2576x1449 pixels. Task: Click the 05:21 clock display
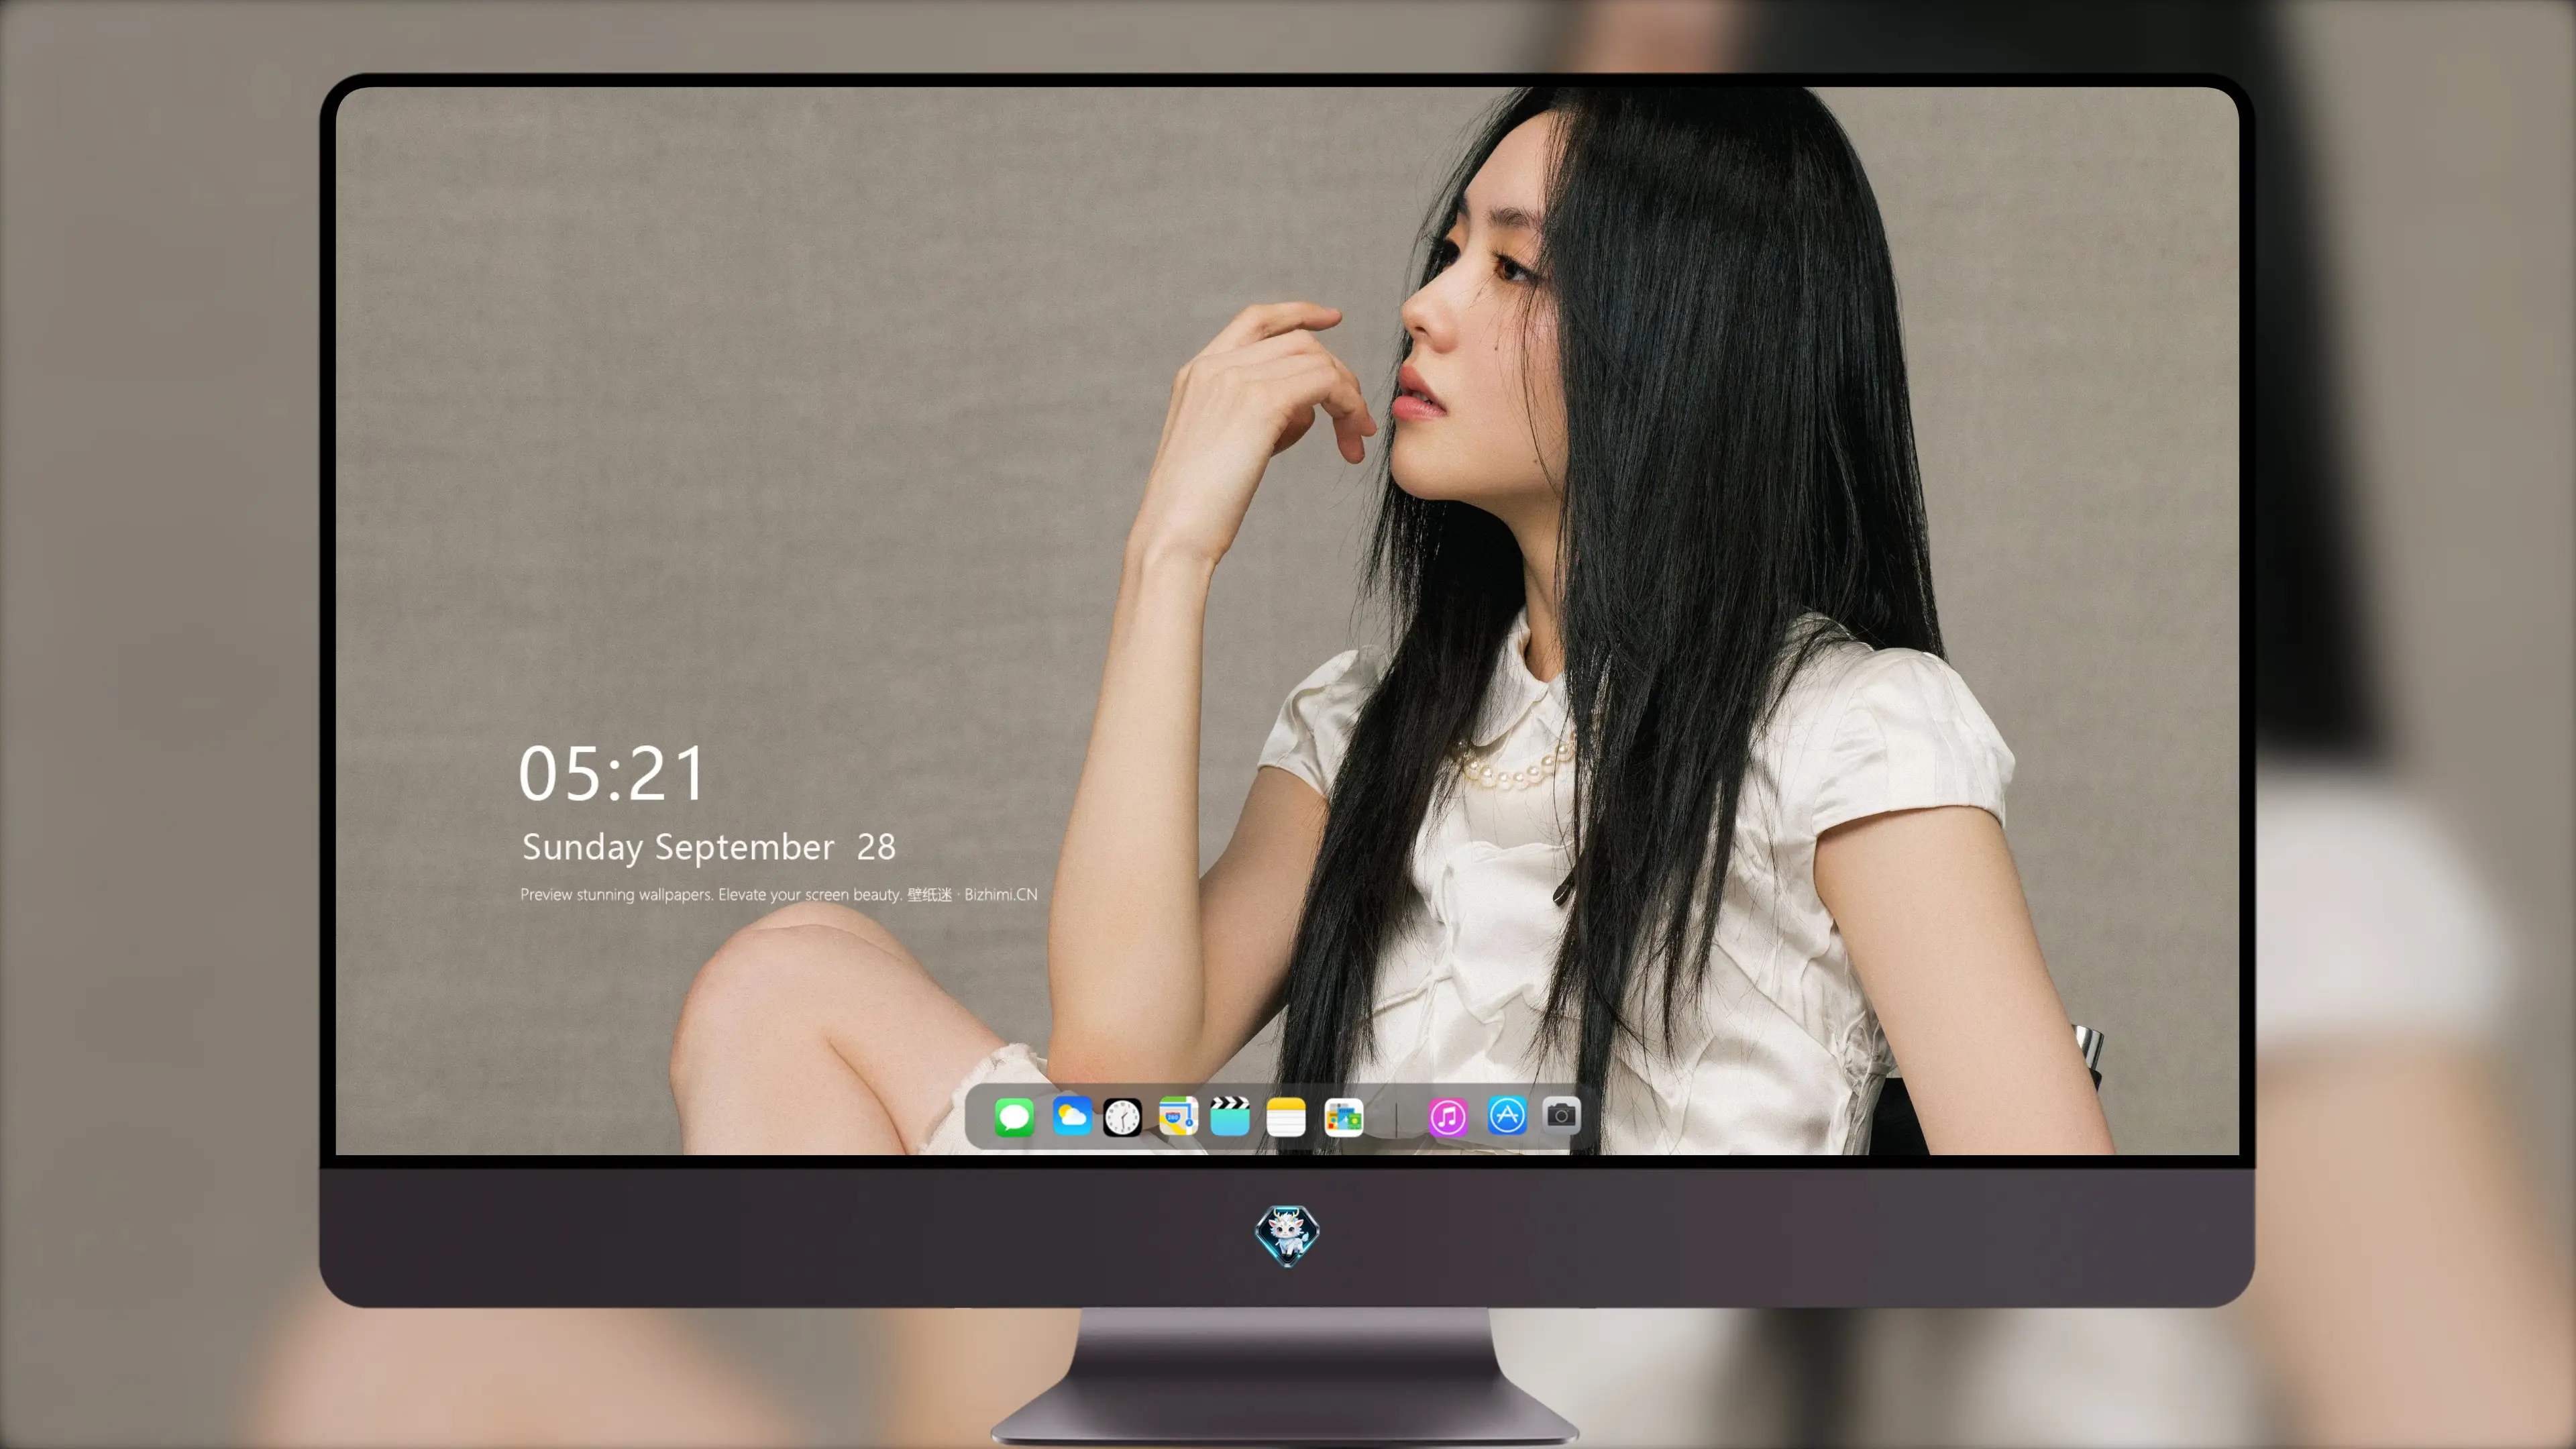click(x=612, y=774)
